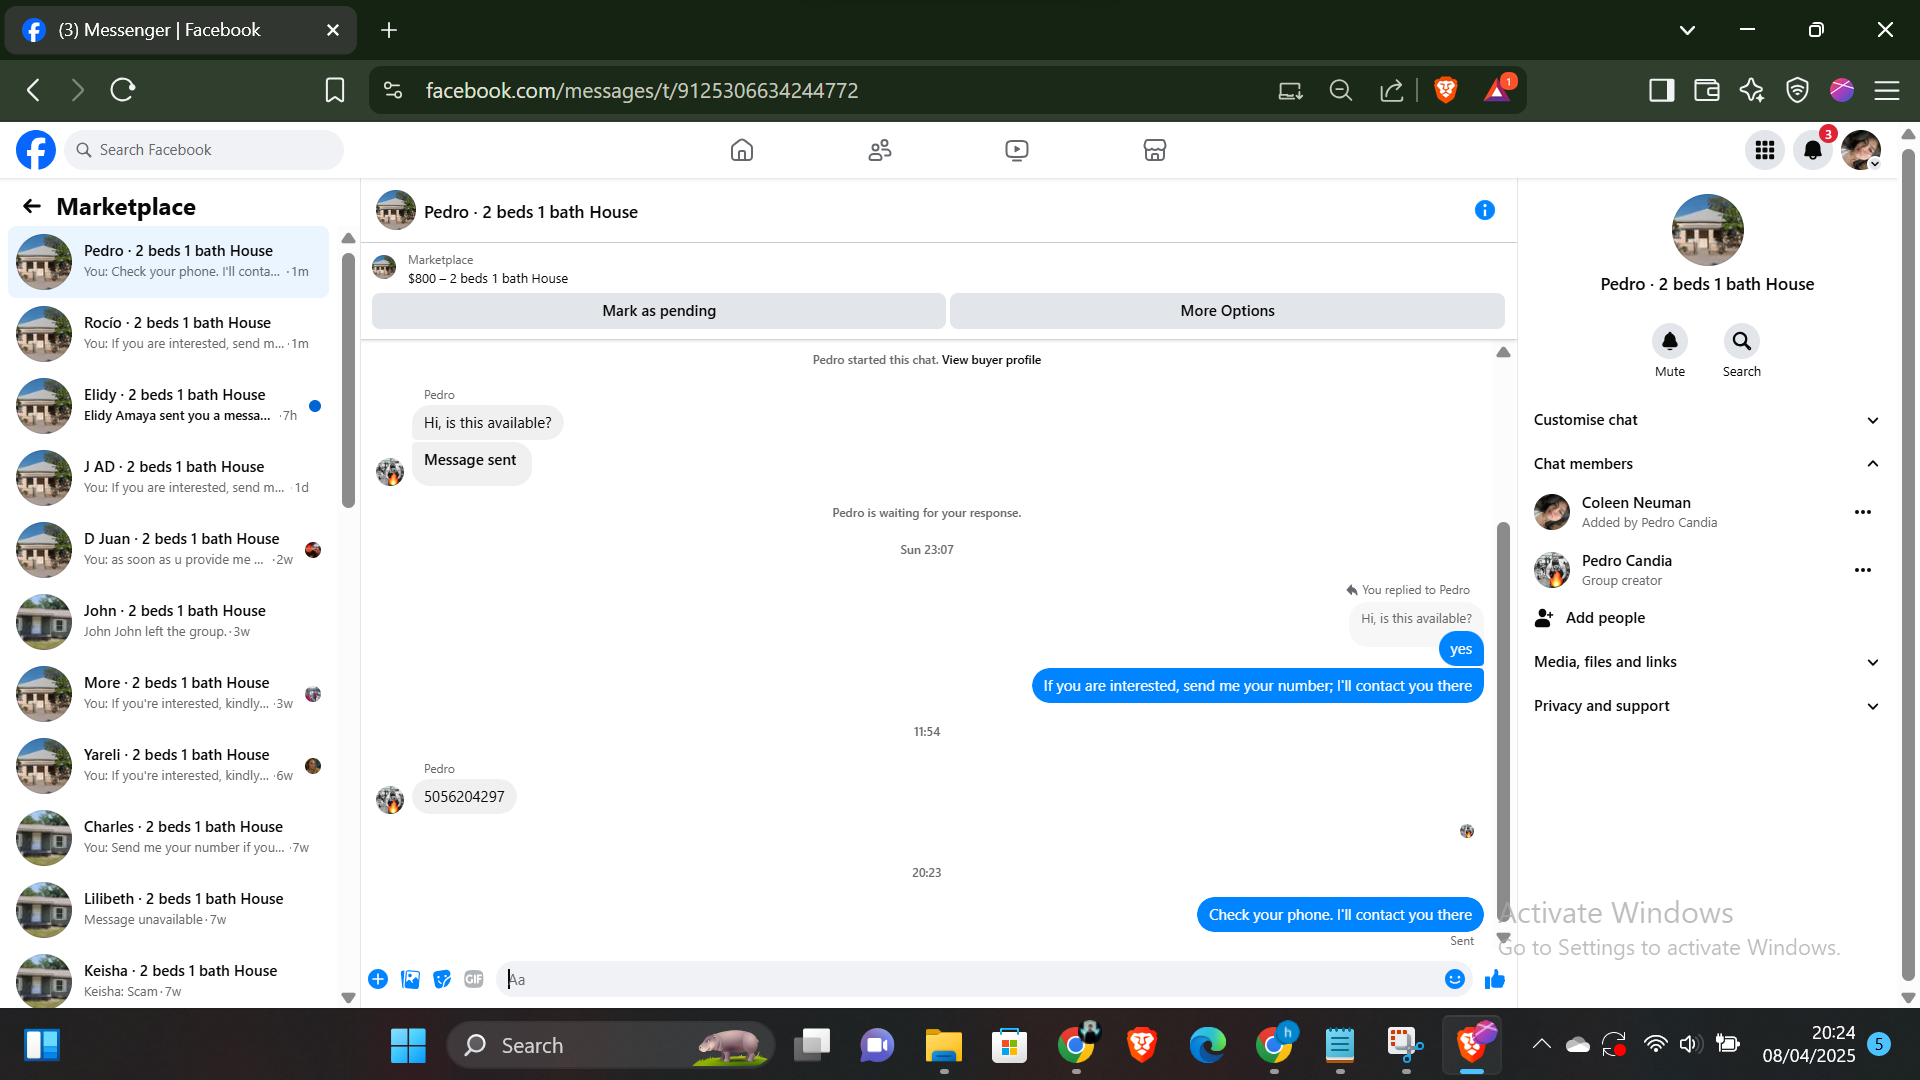Screen dimensions: 1920x1080
Task: Open the emoji picker in message box
Action: click(x=1455, y=979)
